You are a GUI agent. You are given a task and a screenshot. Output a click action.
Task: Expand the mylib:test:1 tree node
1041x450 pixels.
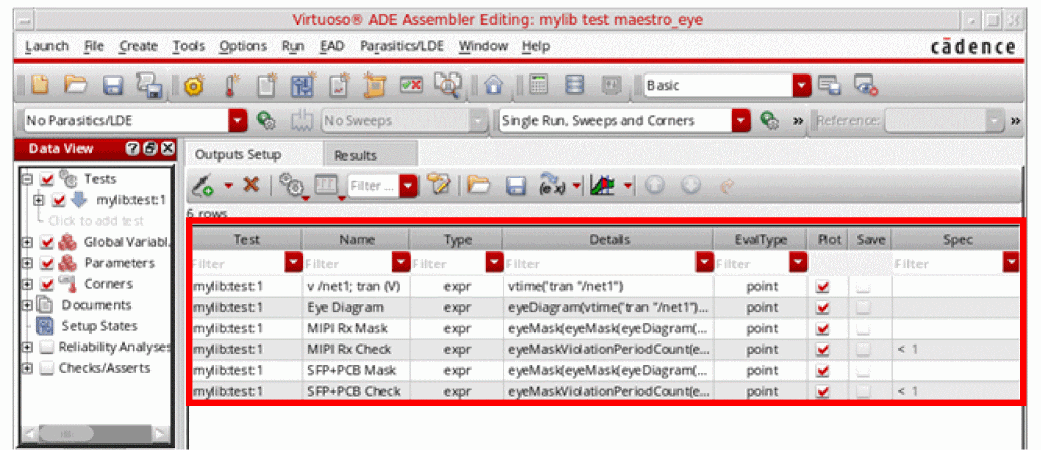(39, 200)
